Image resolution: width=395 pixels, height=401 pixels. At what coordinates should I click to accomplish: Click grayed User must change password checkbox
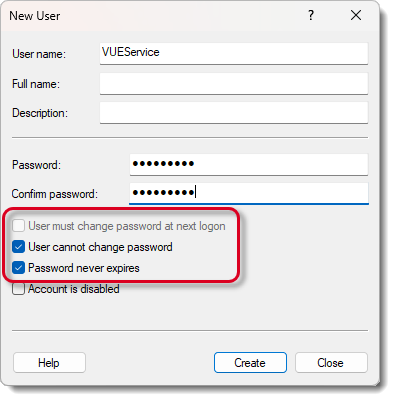[x=18, y=226]
